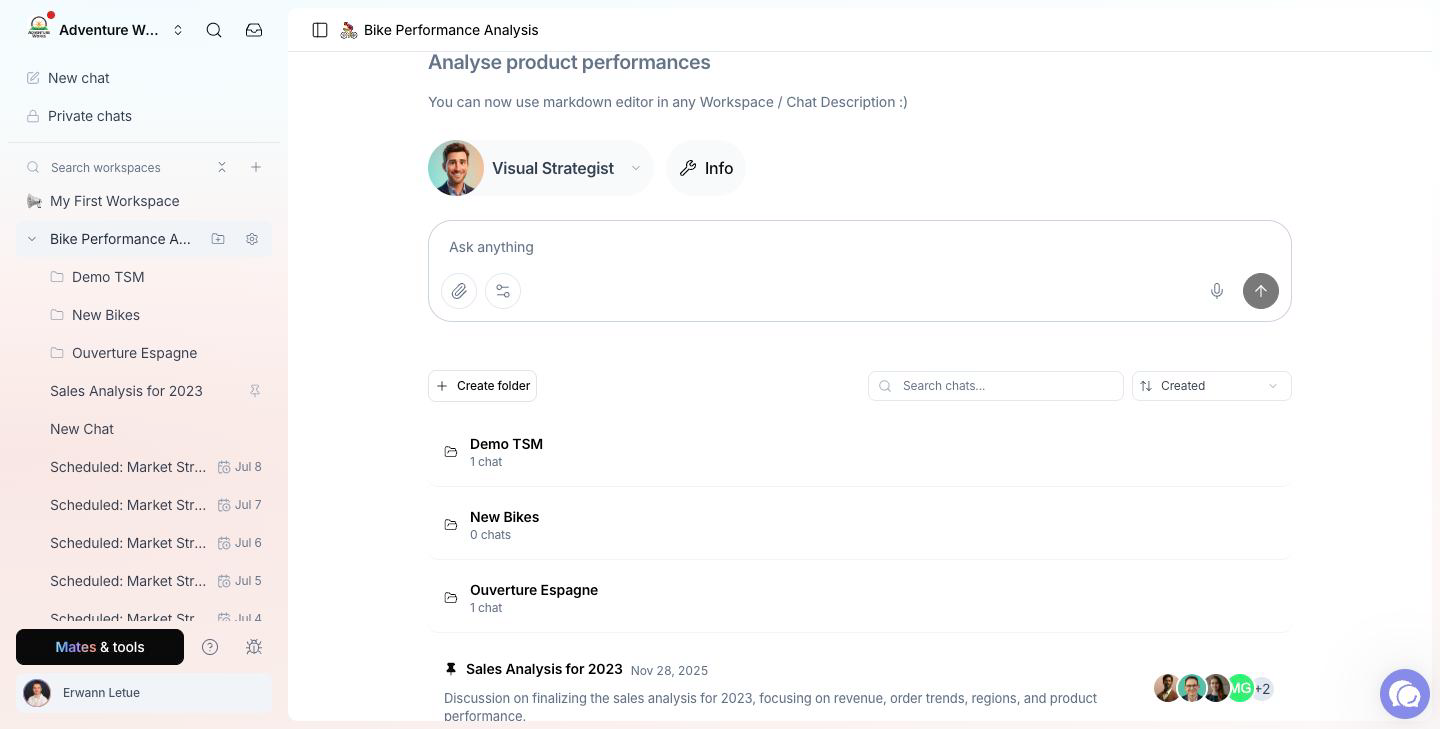
Task: Show the +2 additional participants
Action: 1263,688
